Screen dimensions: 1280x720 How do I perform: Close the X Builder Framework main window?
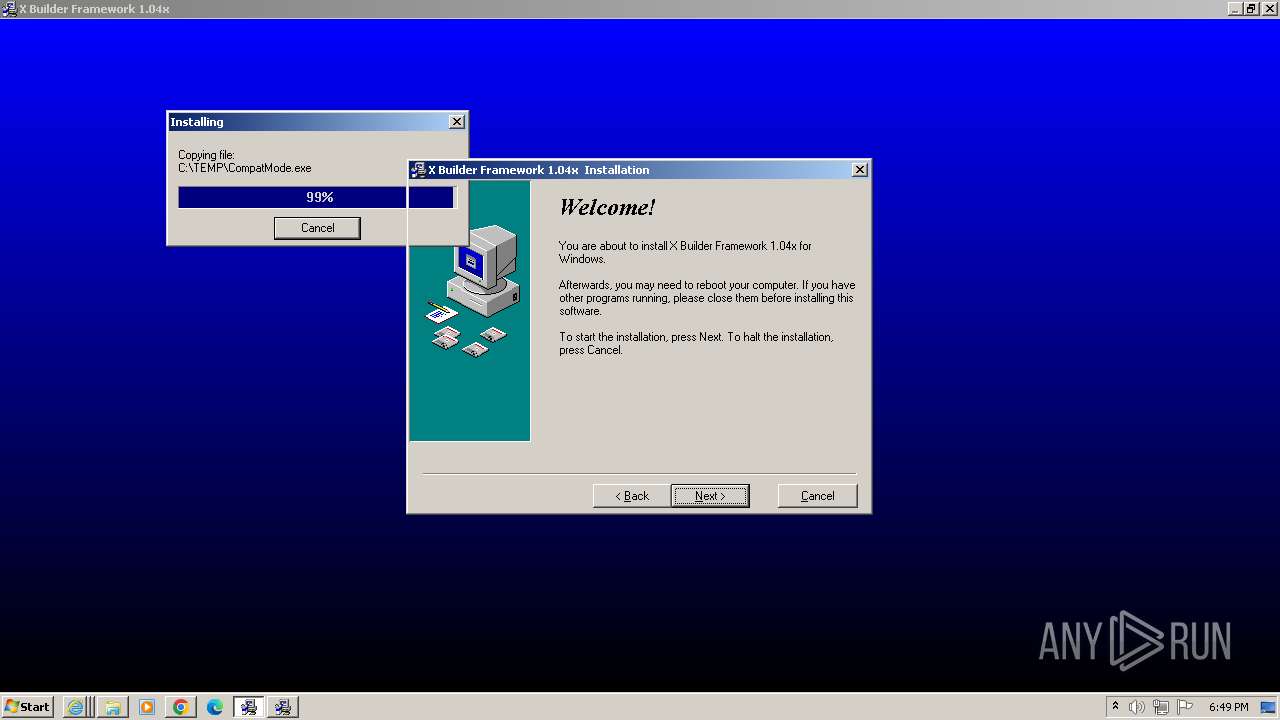pos(1268,9)
